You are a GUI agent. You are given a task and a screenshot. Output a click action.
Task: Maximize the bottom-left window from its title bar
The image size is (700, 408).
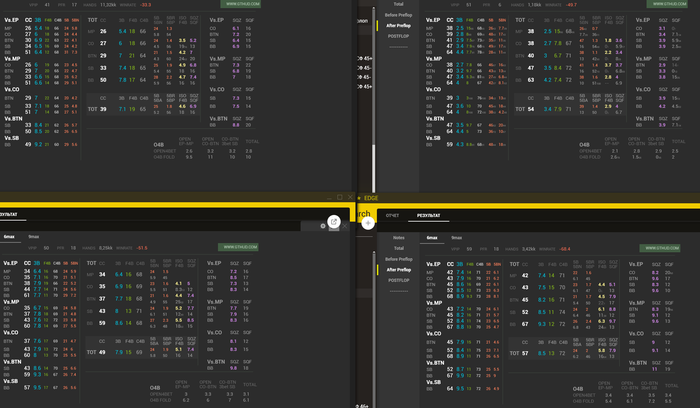(340, 197)
